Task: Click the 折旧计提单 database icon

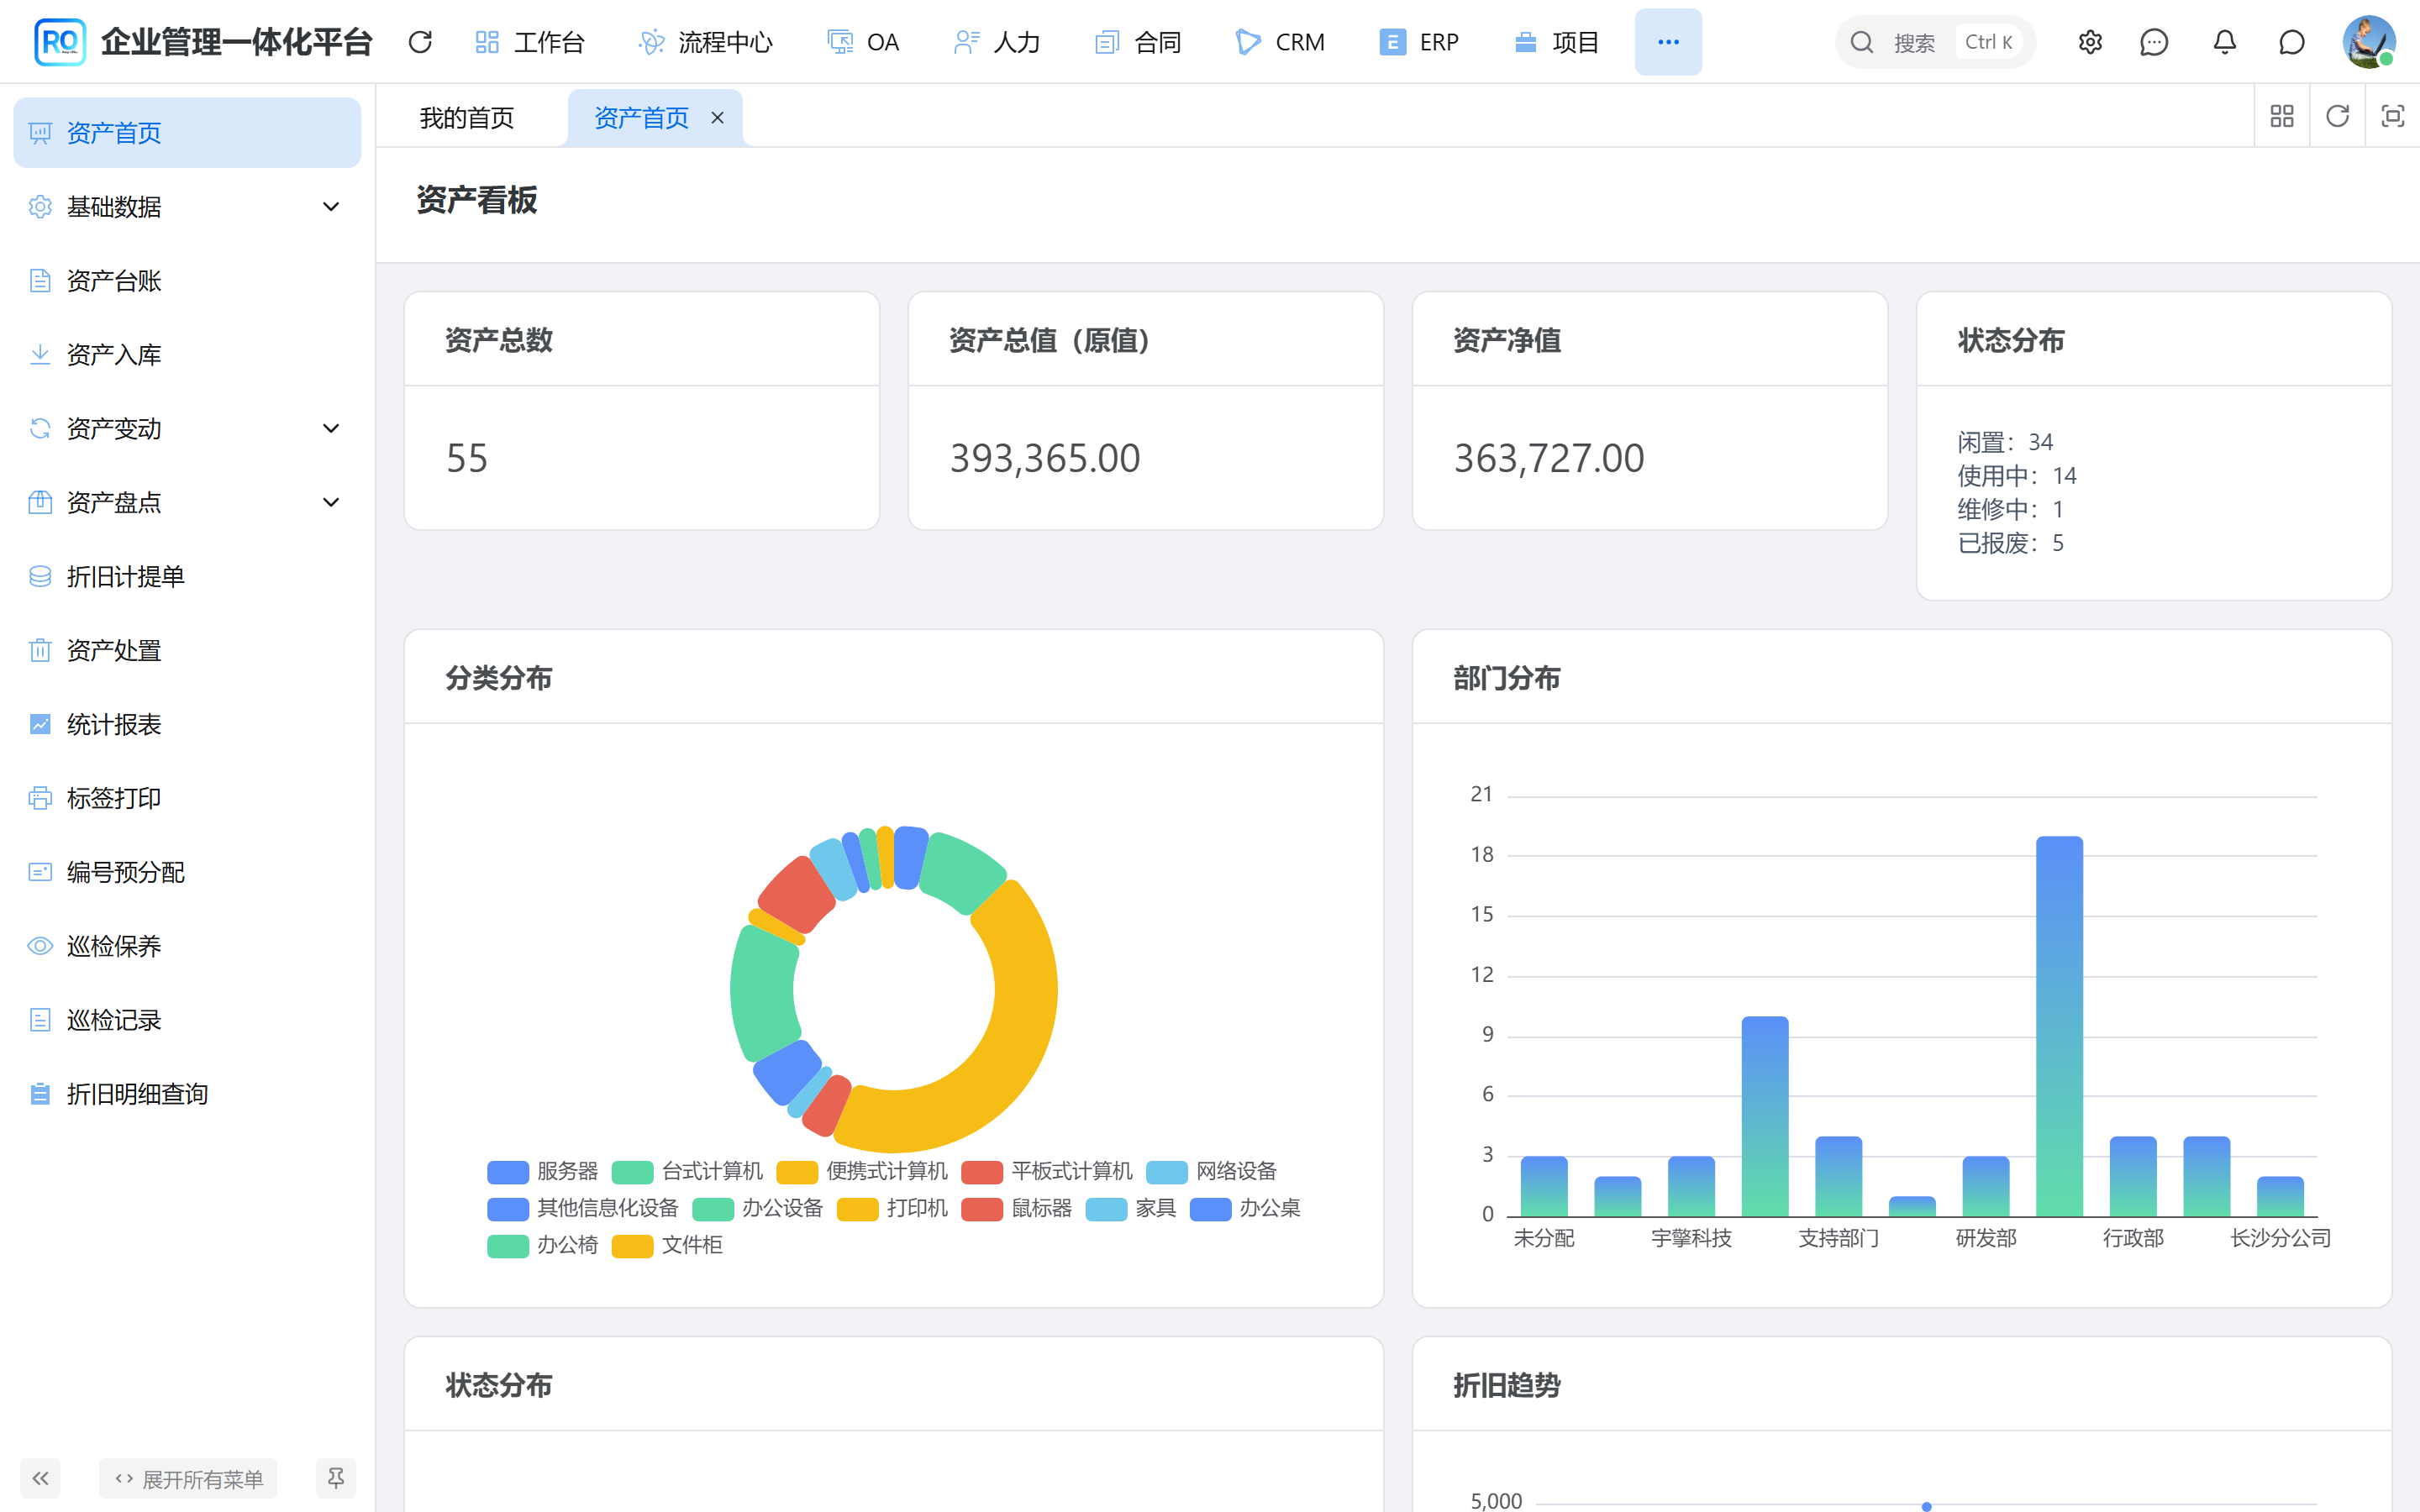Action: (x=40, y=577)
